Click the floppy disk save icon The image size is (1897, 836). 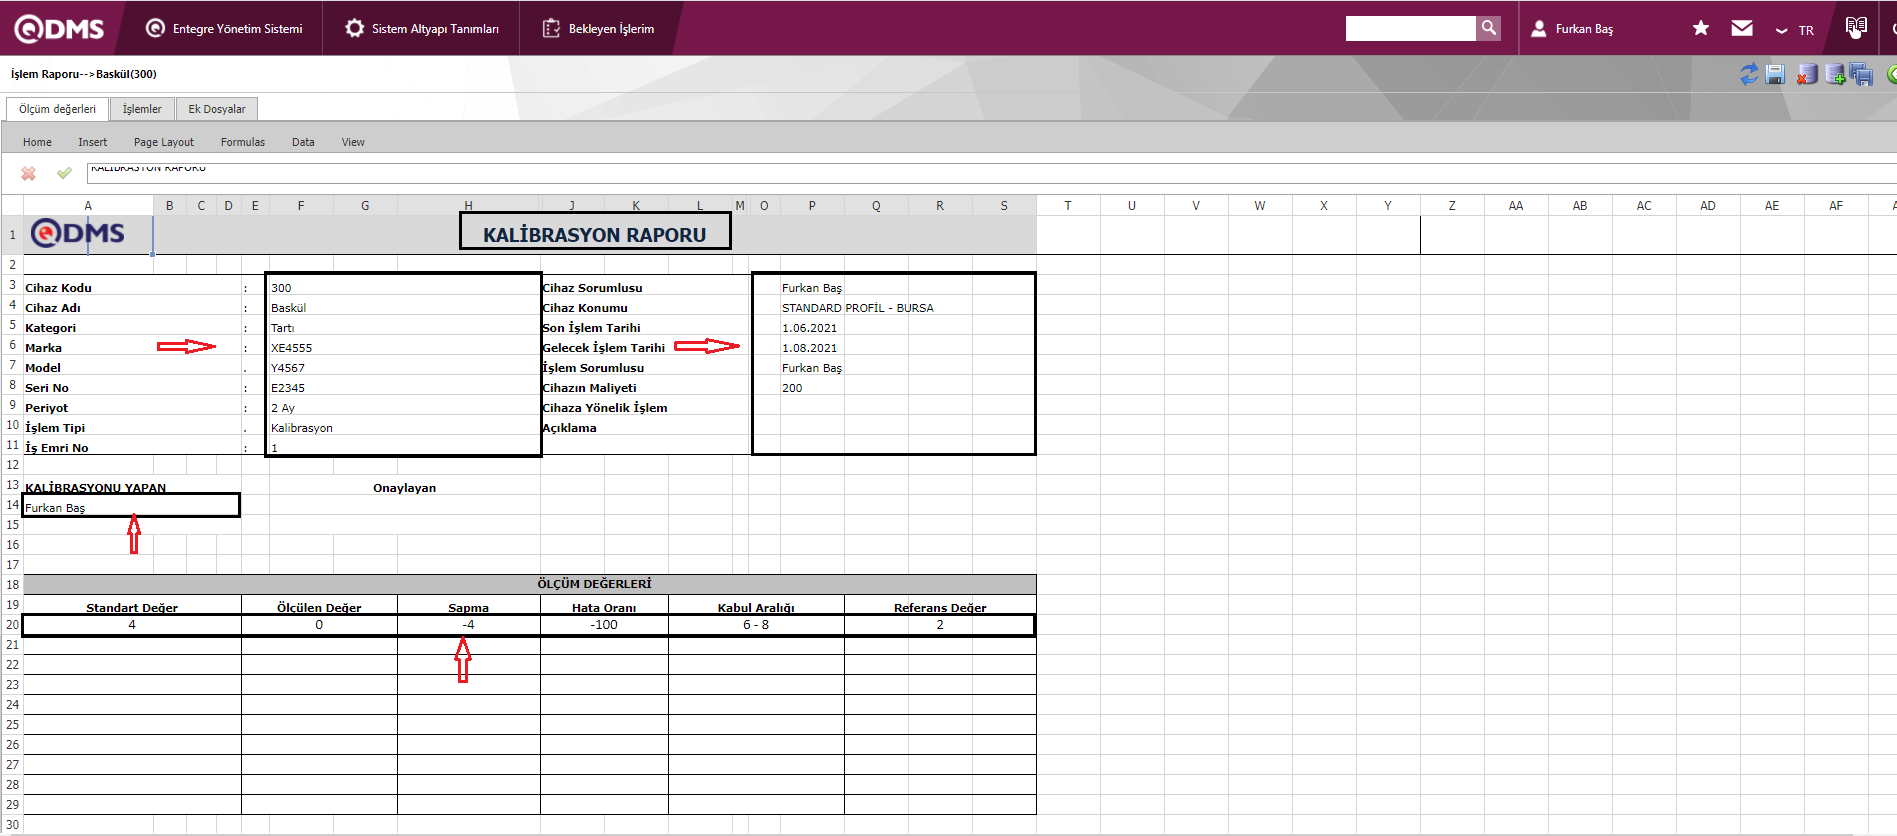(1775, 74)
